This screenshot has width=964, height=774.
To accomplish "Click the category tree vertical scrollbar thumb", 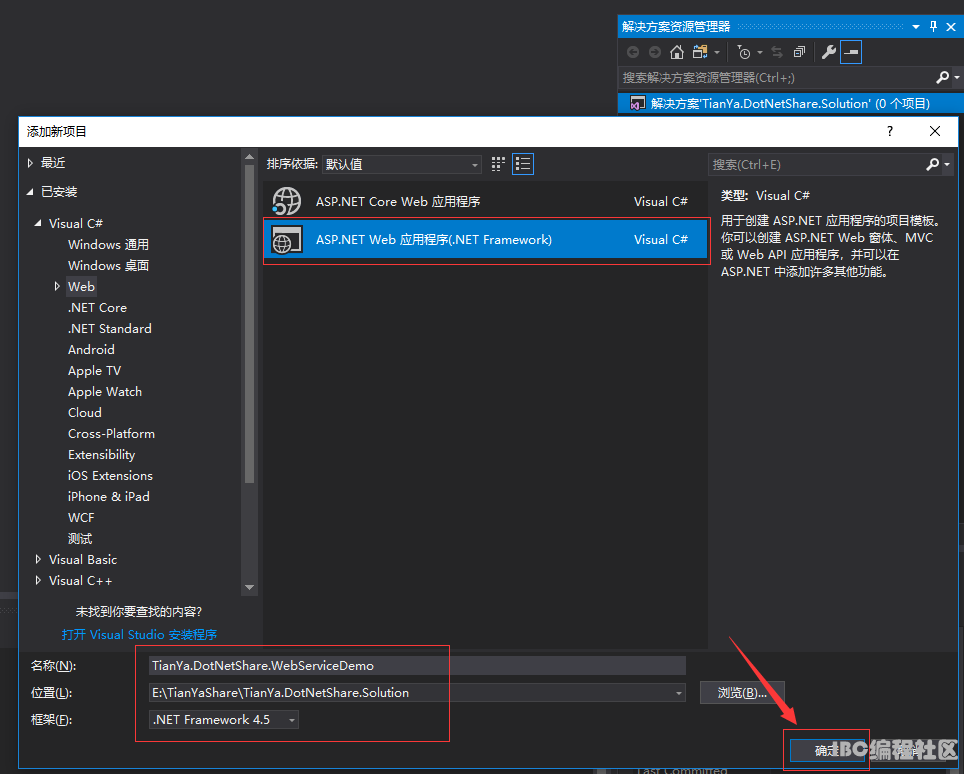I will [x=249, y=324].
